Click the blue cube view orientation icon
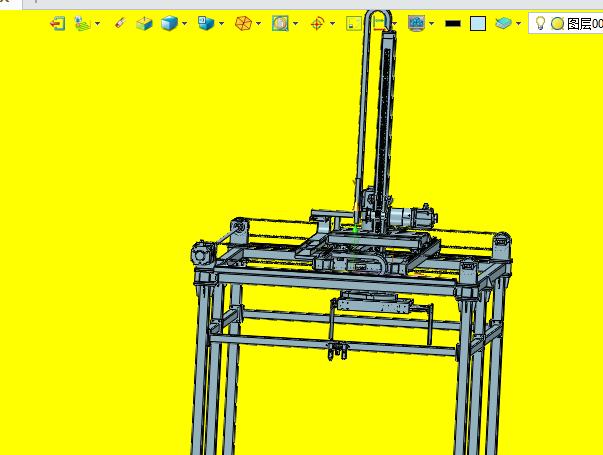 206,23
